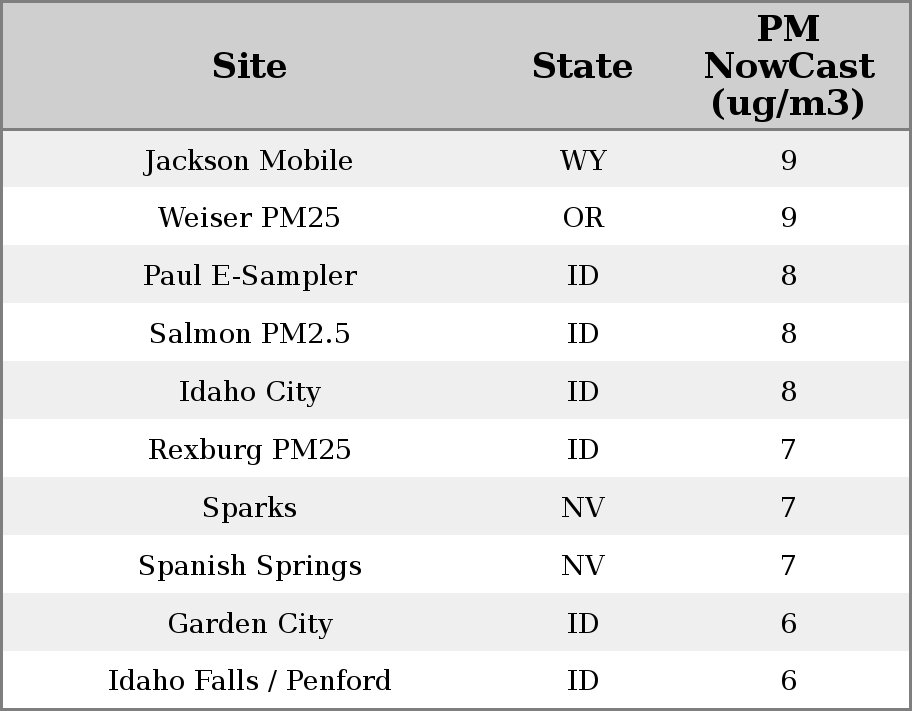Screen dimensions: 912x711
Task: Click the PM NowCast column header
Action: [x=788, y=66]
